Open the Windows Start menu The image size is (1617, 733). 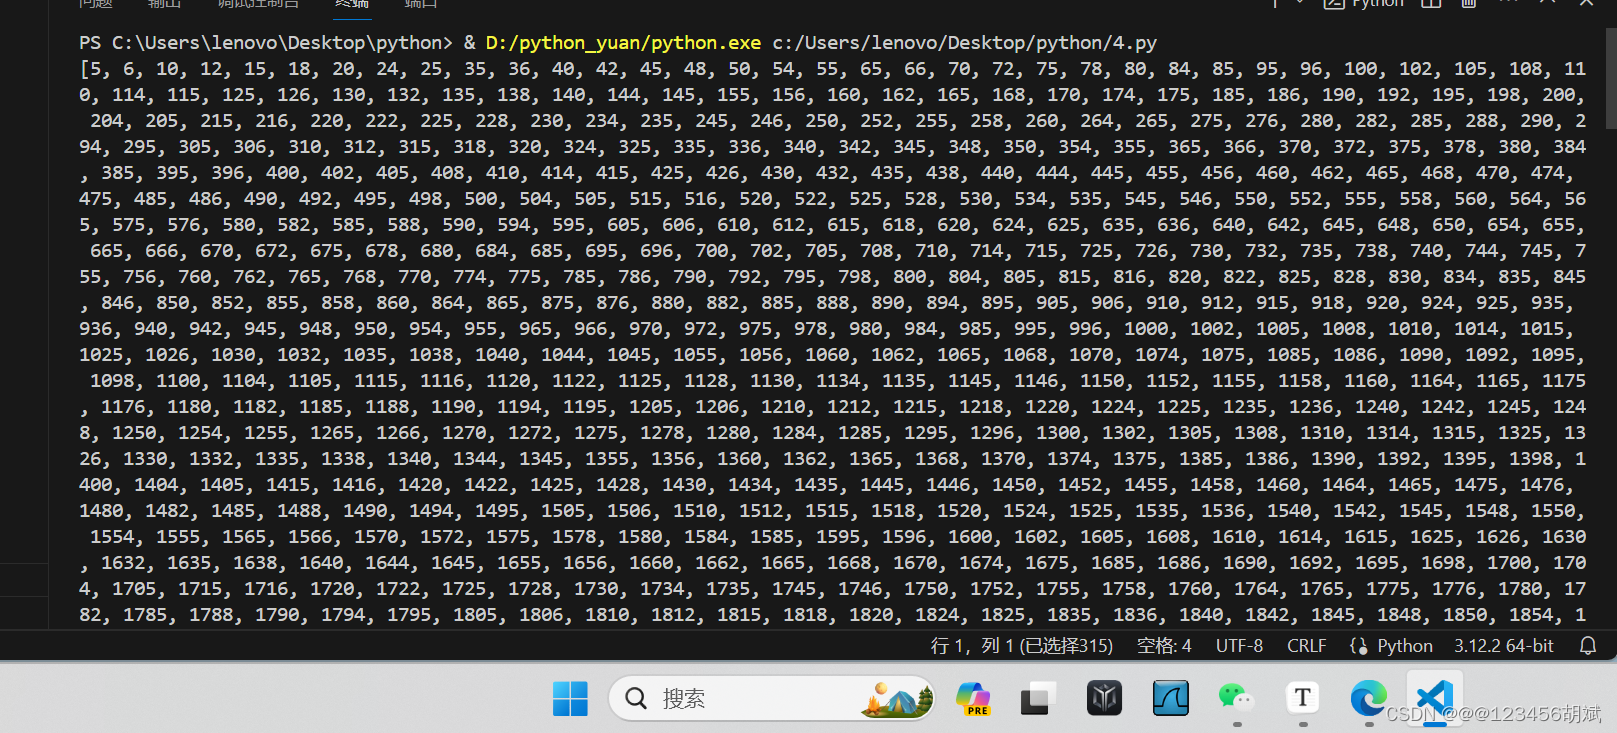tap(570, 698)
